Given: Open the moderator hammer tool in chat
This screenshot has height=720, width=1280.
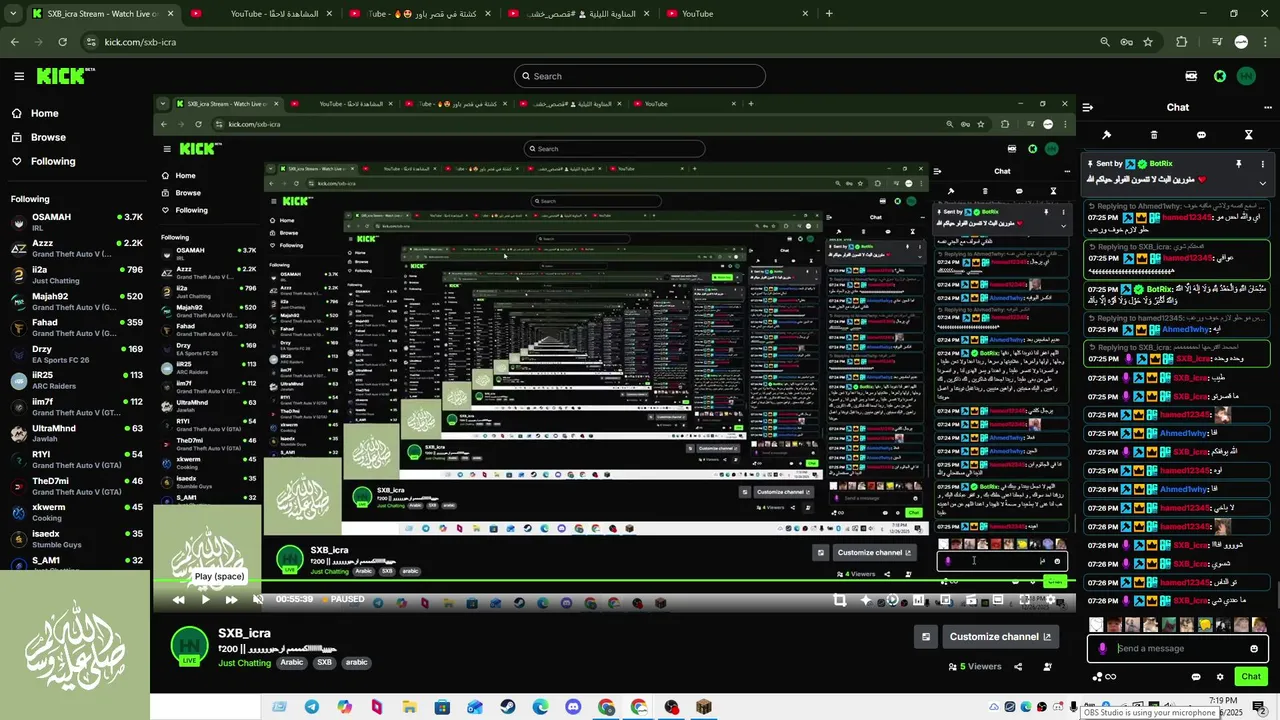Looking at the screenshot, I should coord(1107,135).
